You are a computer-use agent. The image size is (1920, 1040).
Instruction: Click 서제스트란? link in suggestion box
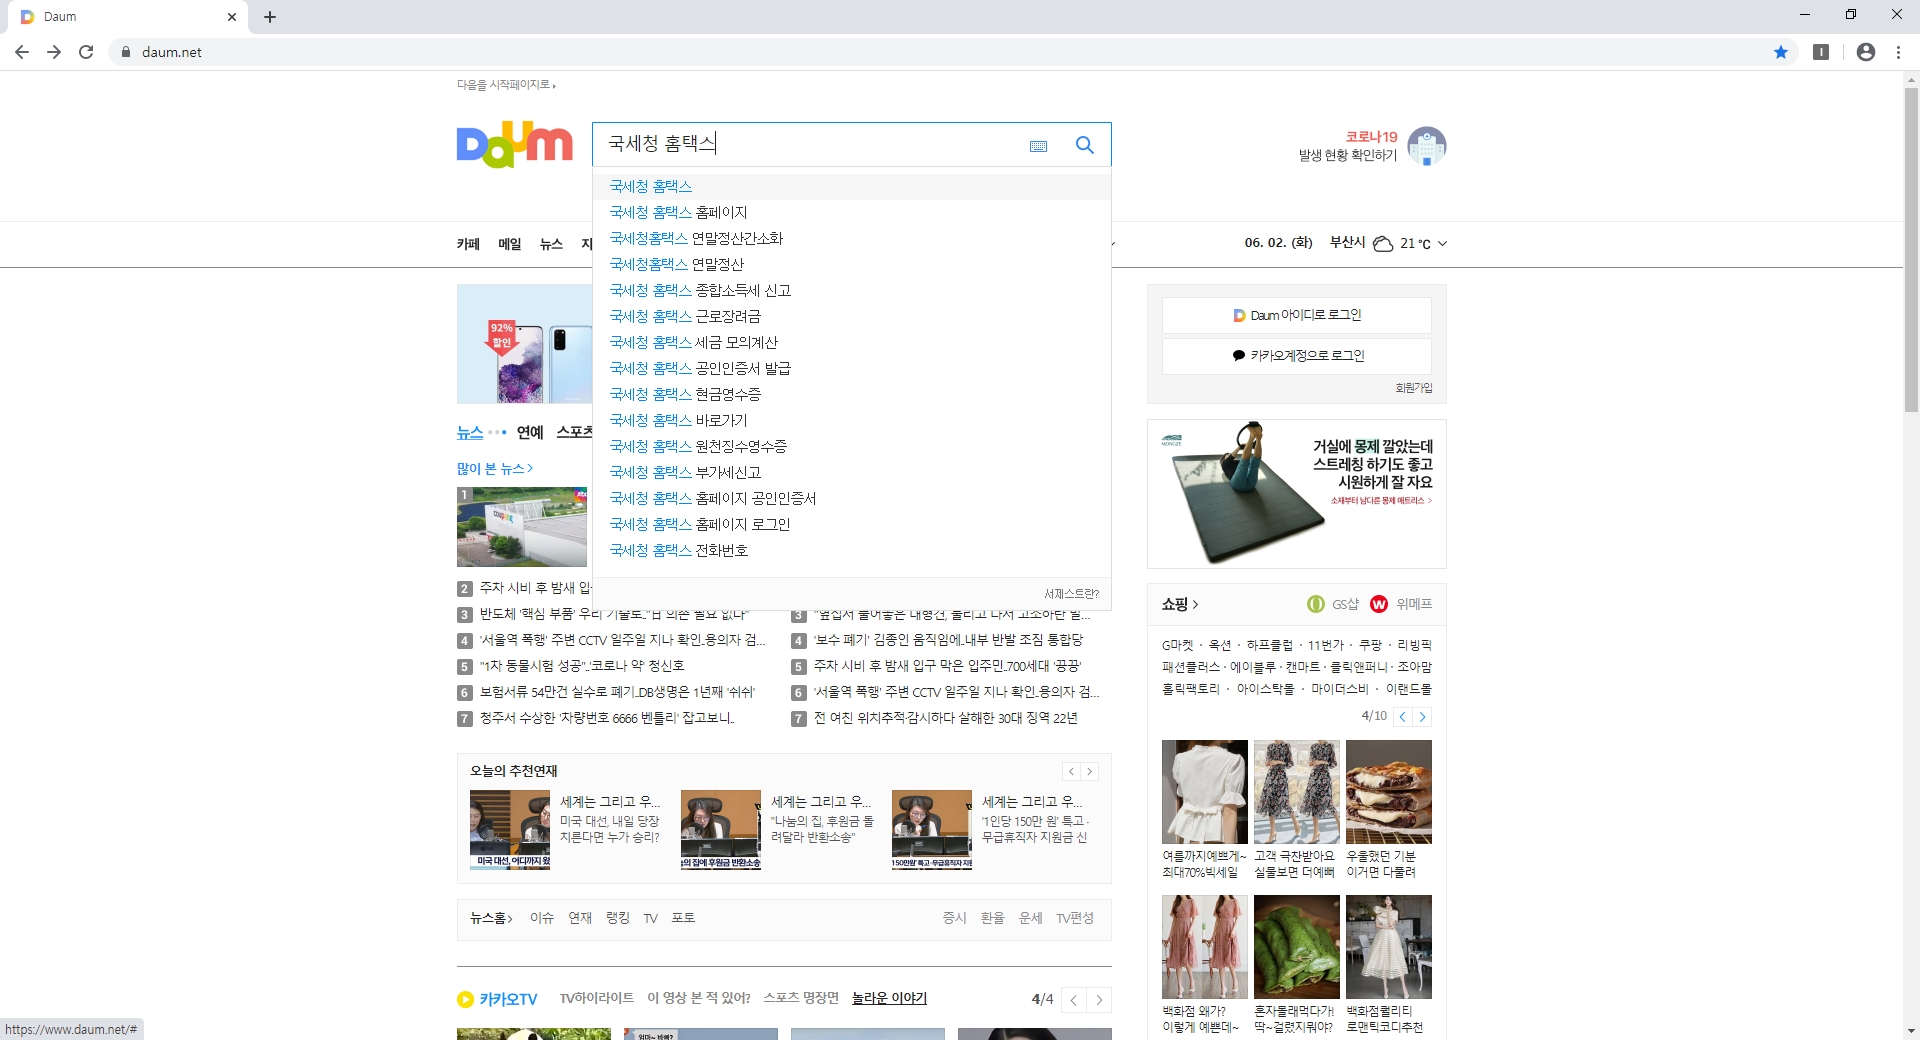pyautogui.click(x=1071, y=594)
